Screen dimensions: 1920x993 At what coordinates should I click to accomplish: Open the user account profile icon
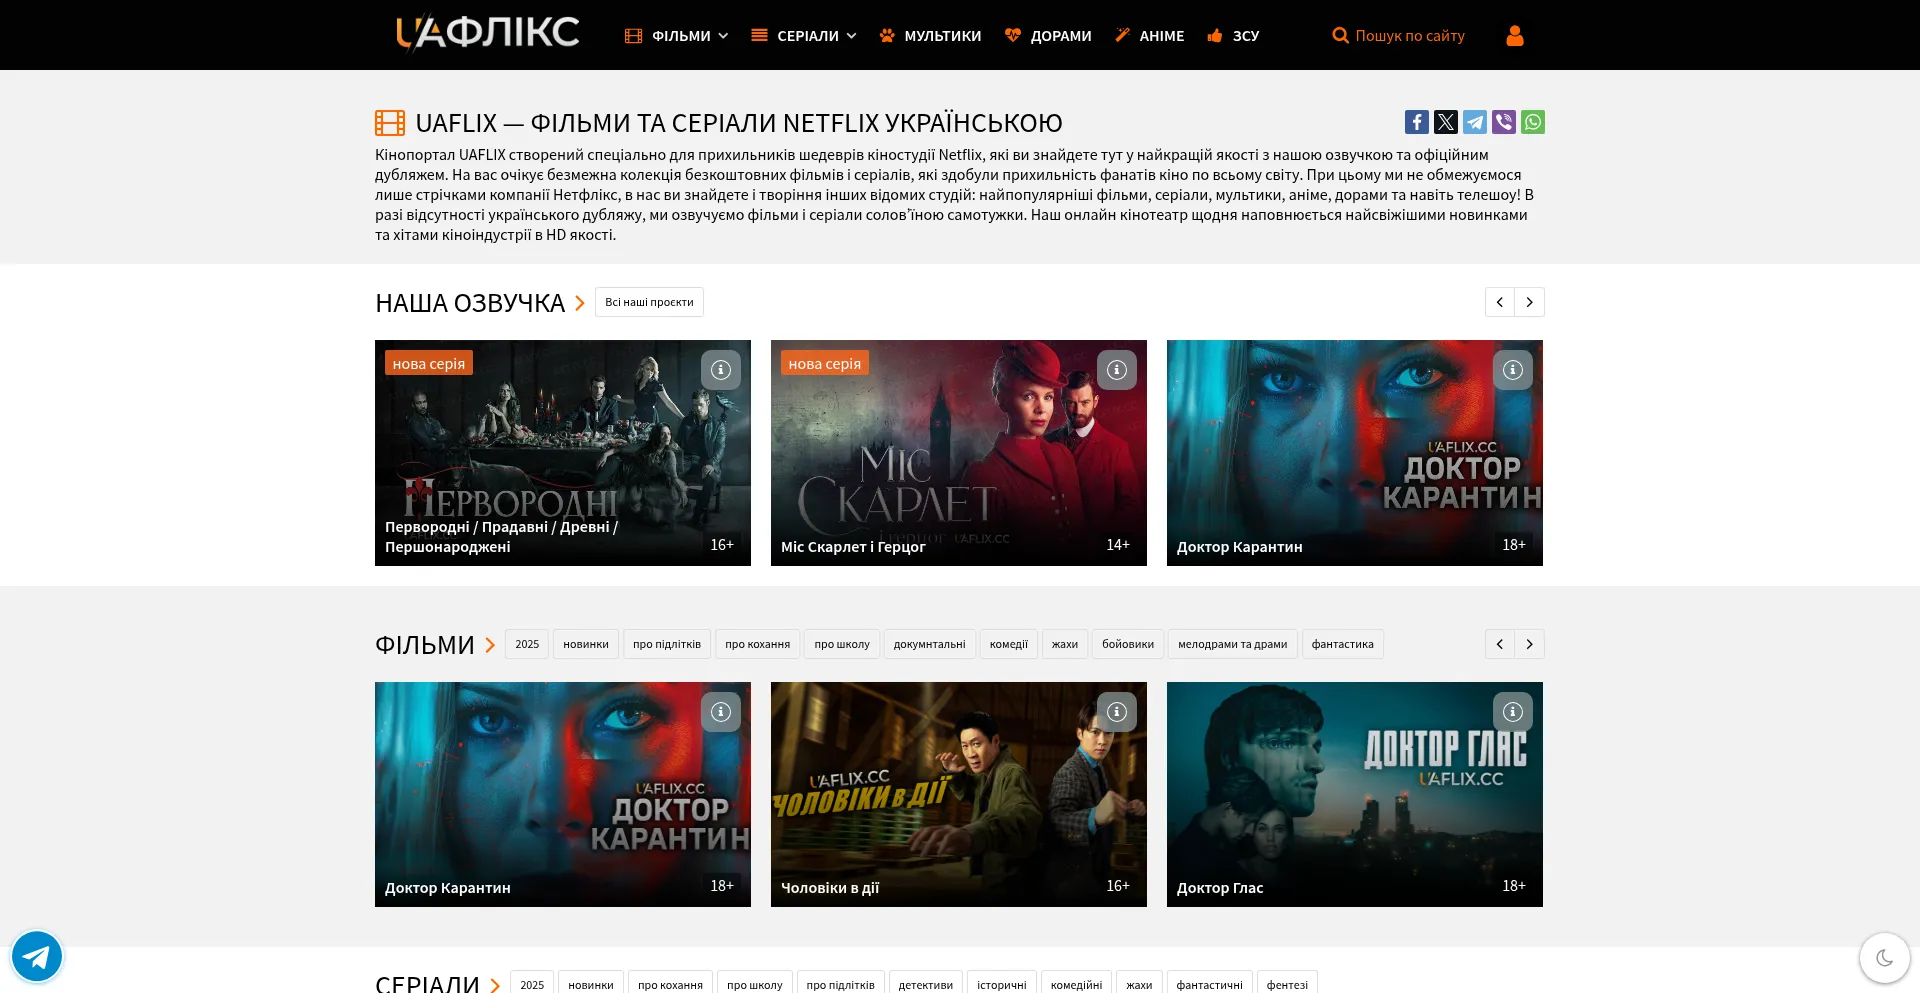[x=1515, y=36]
